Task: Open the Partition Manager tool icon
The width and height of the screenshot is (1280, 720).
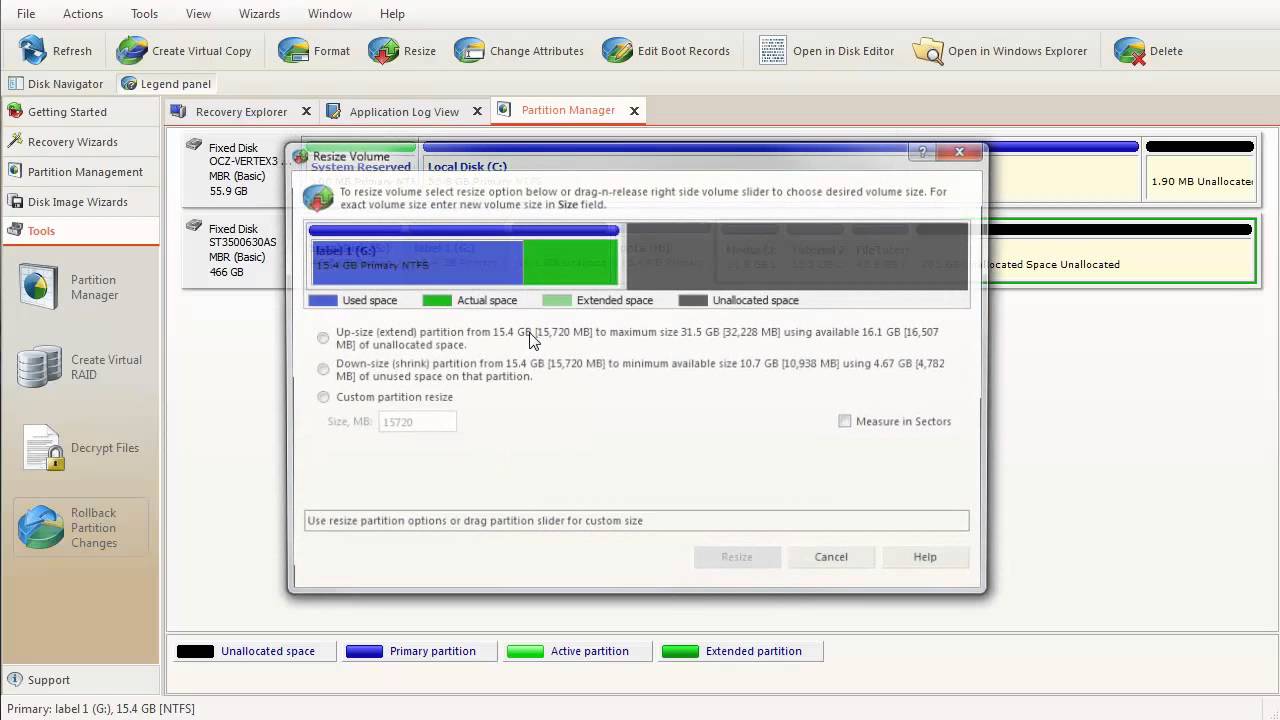Action: (x=39, y=287)
